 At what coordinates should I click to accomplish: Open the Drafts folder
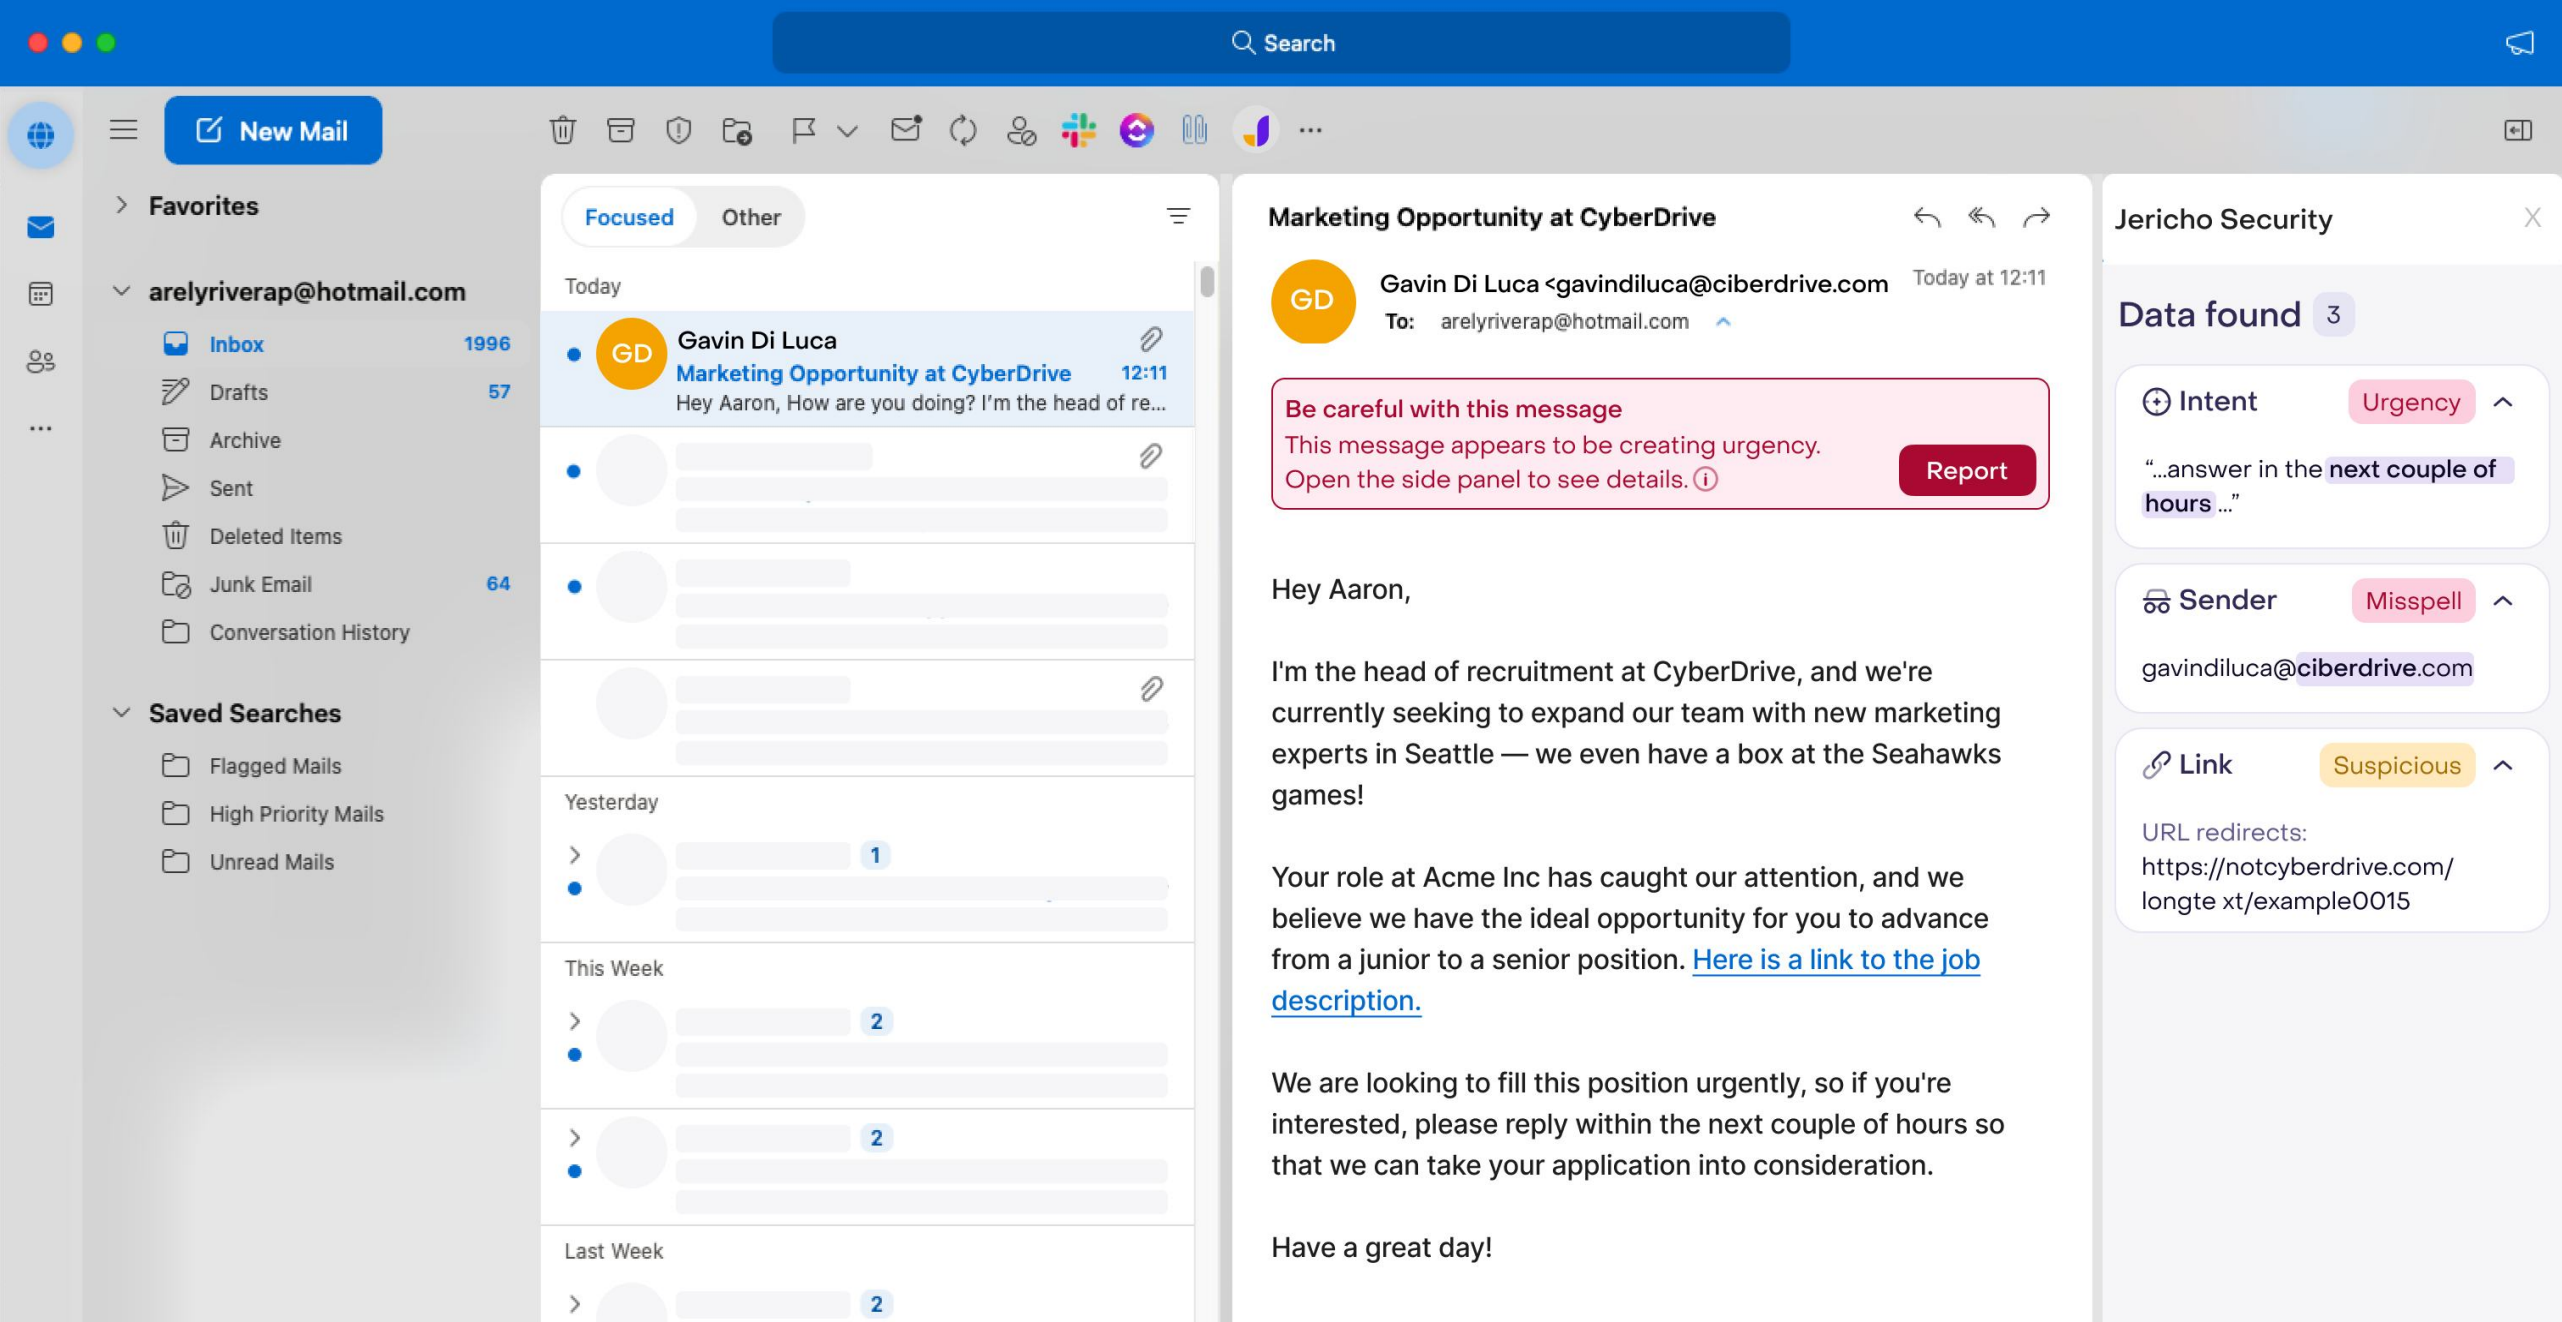point(335,392)
